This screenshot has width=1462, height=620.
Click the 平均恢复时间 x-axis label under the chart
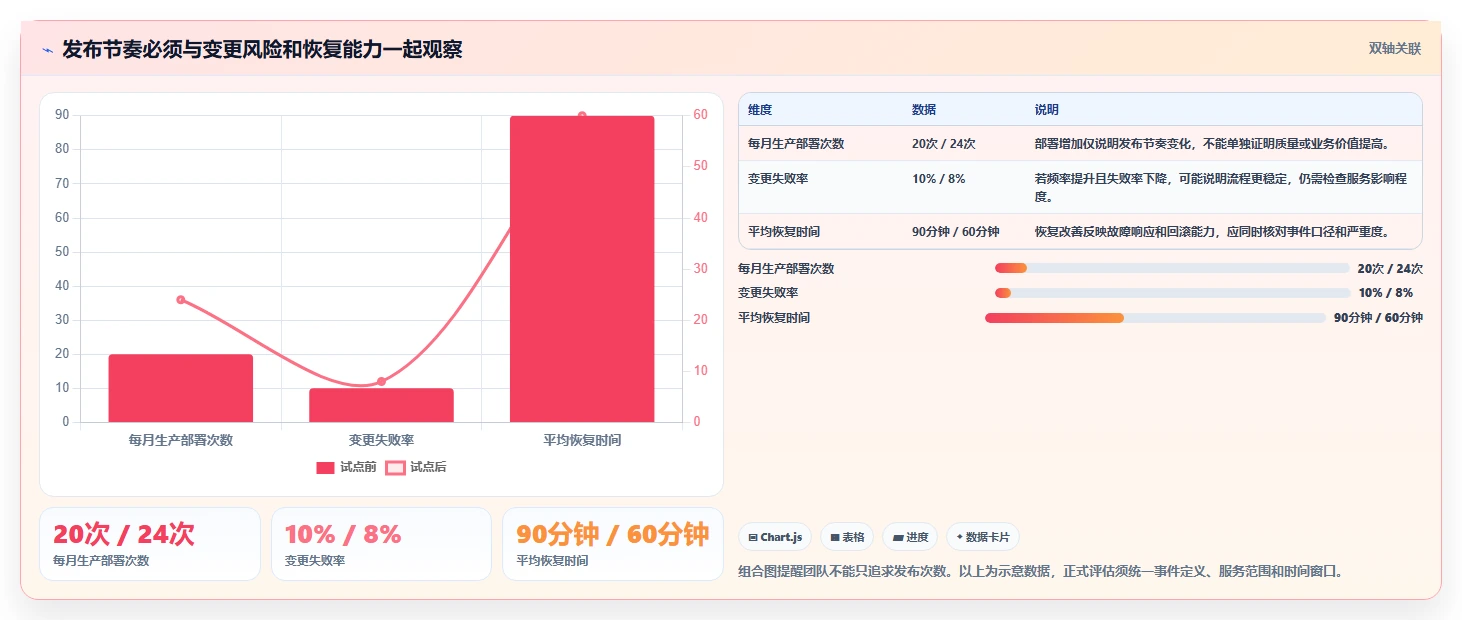pyautogui.click(x=582, y=440)
